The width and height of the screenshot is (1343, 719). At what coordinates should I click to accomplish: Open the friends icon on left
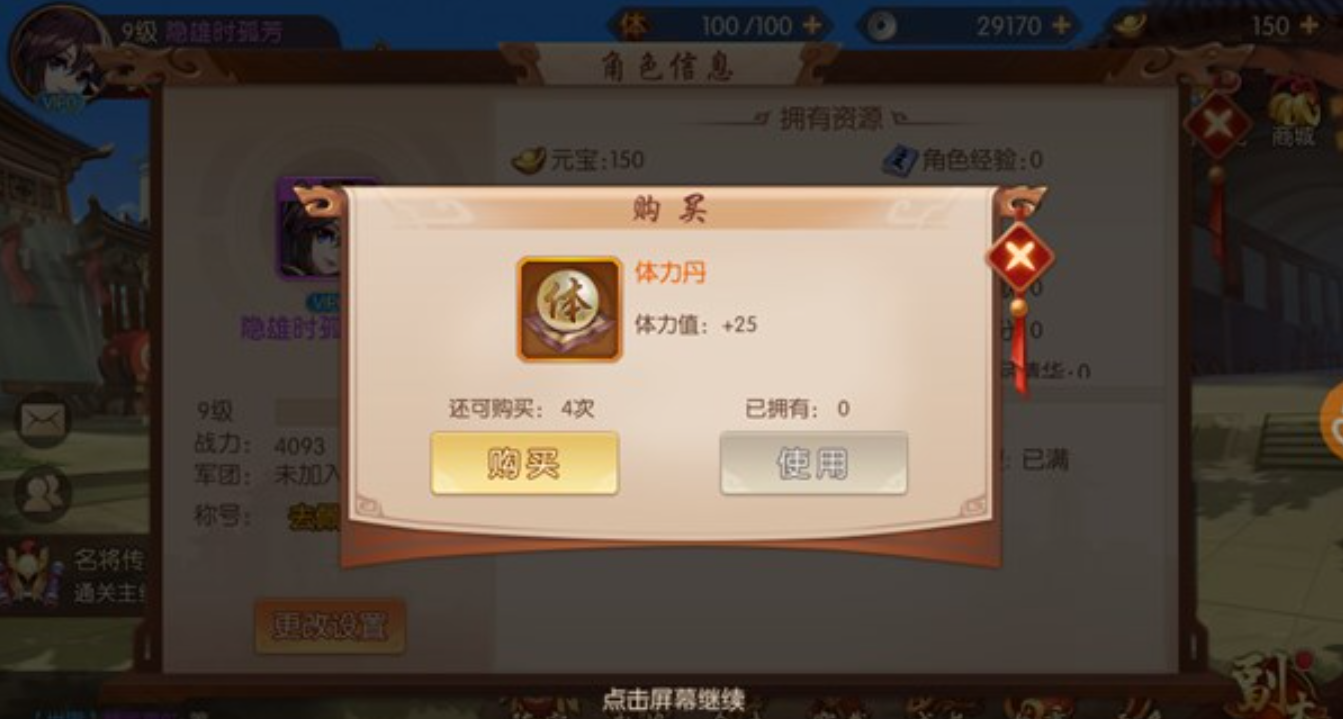[x=42, y=494]
